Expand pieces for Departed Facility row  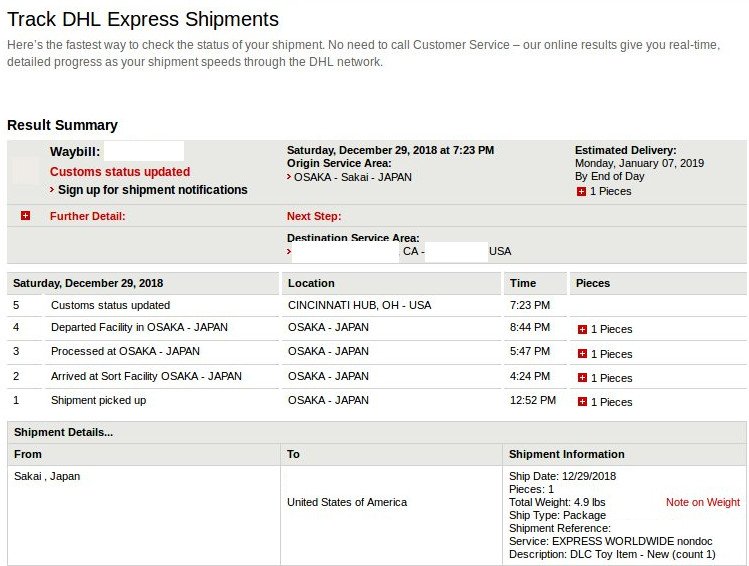click(582, 329)
